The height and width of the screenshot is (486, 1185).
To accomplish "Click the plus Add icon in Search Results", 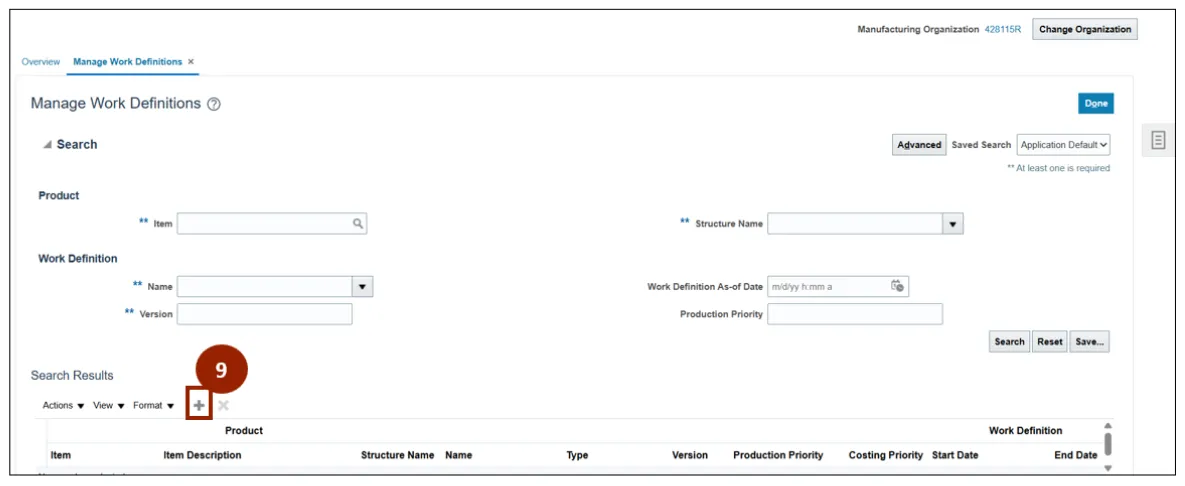I will pos(199,405).
